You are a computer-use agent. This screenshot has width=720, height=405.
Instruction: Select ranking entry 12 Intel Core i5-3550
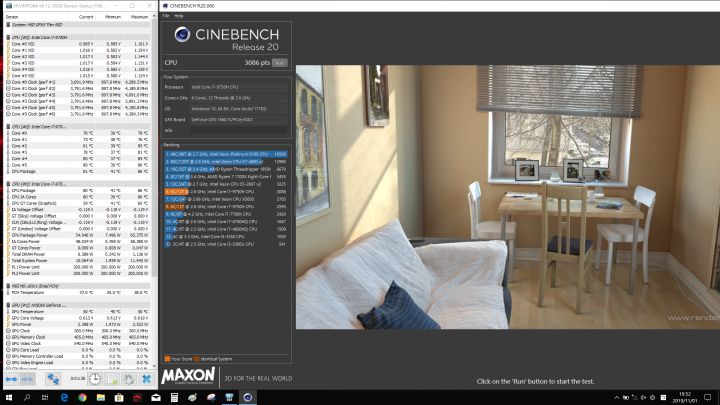(226, 236)
